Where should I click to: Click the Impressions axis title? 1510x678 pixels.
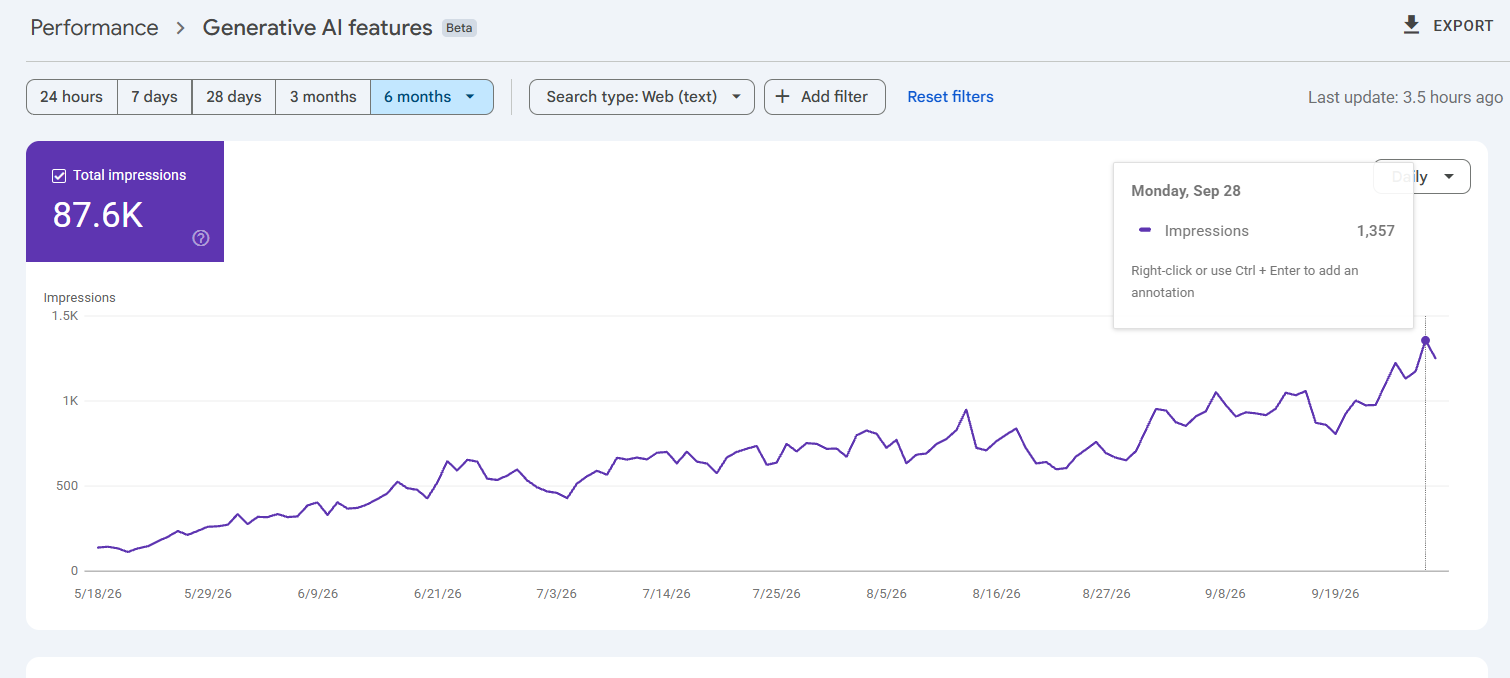(x=80, y=298)
